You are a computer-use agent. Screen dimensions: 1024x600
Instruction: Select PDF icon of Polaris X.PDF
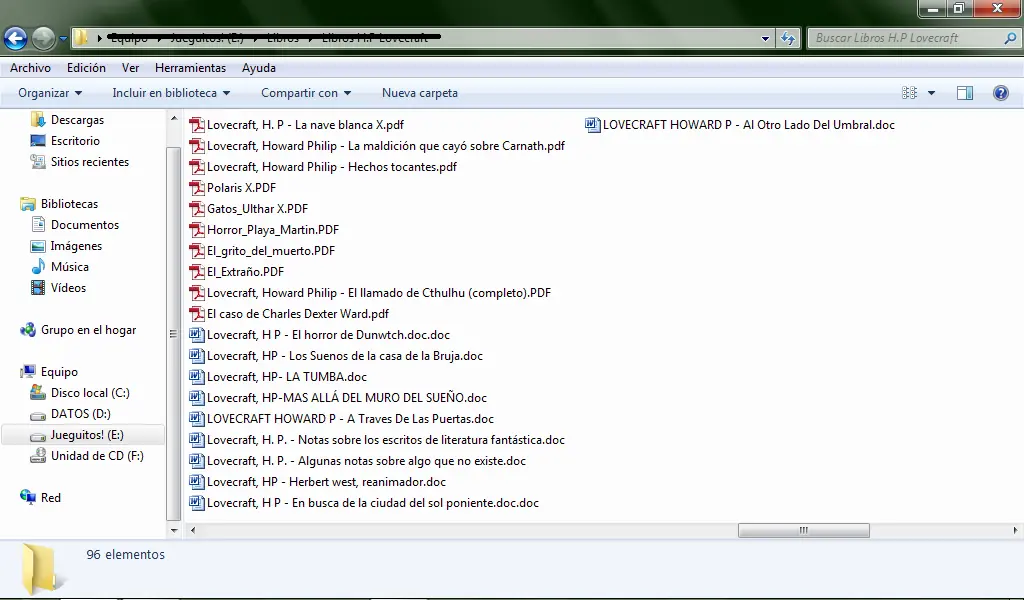197,187
